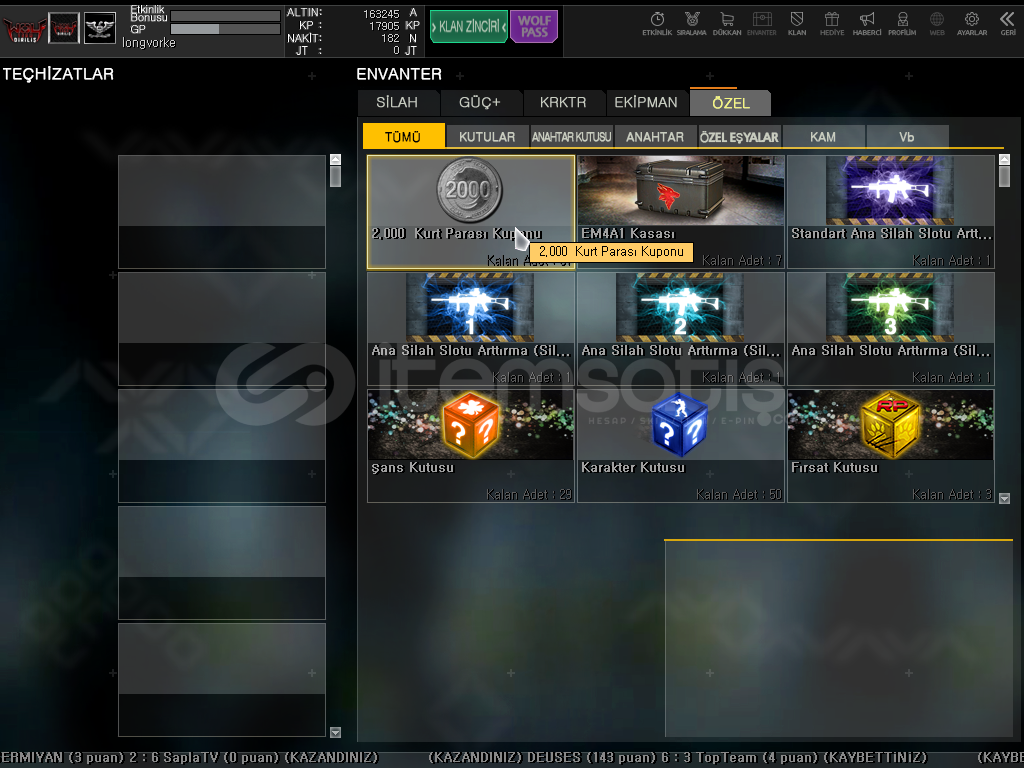The width and height of the screenshot is (1024, 768).
Task: Select the ÖZEL tab
Action: click(x=731, y=103)
